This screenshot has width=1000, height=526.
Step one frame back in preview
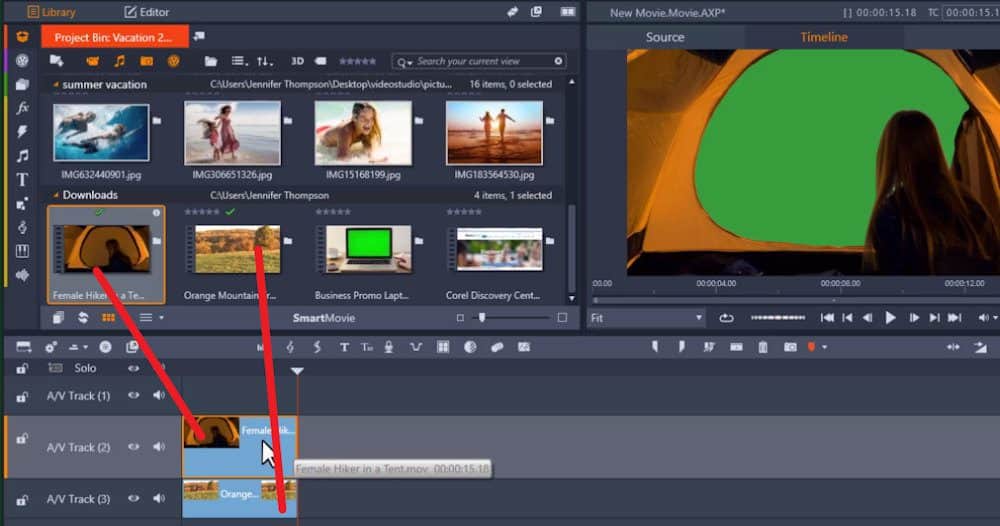pos(867,318)
